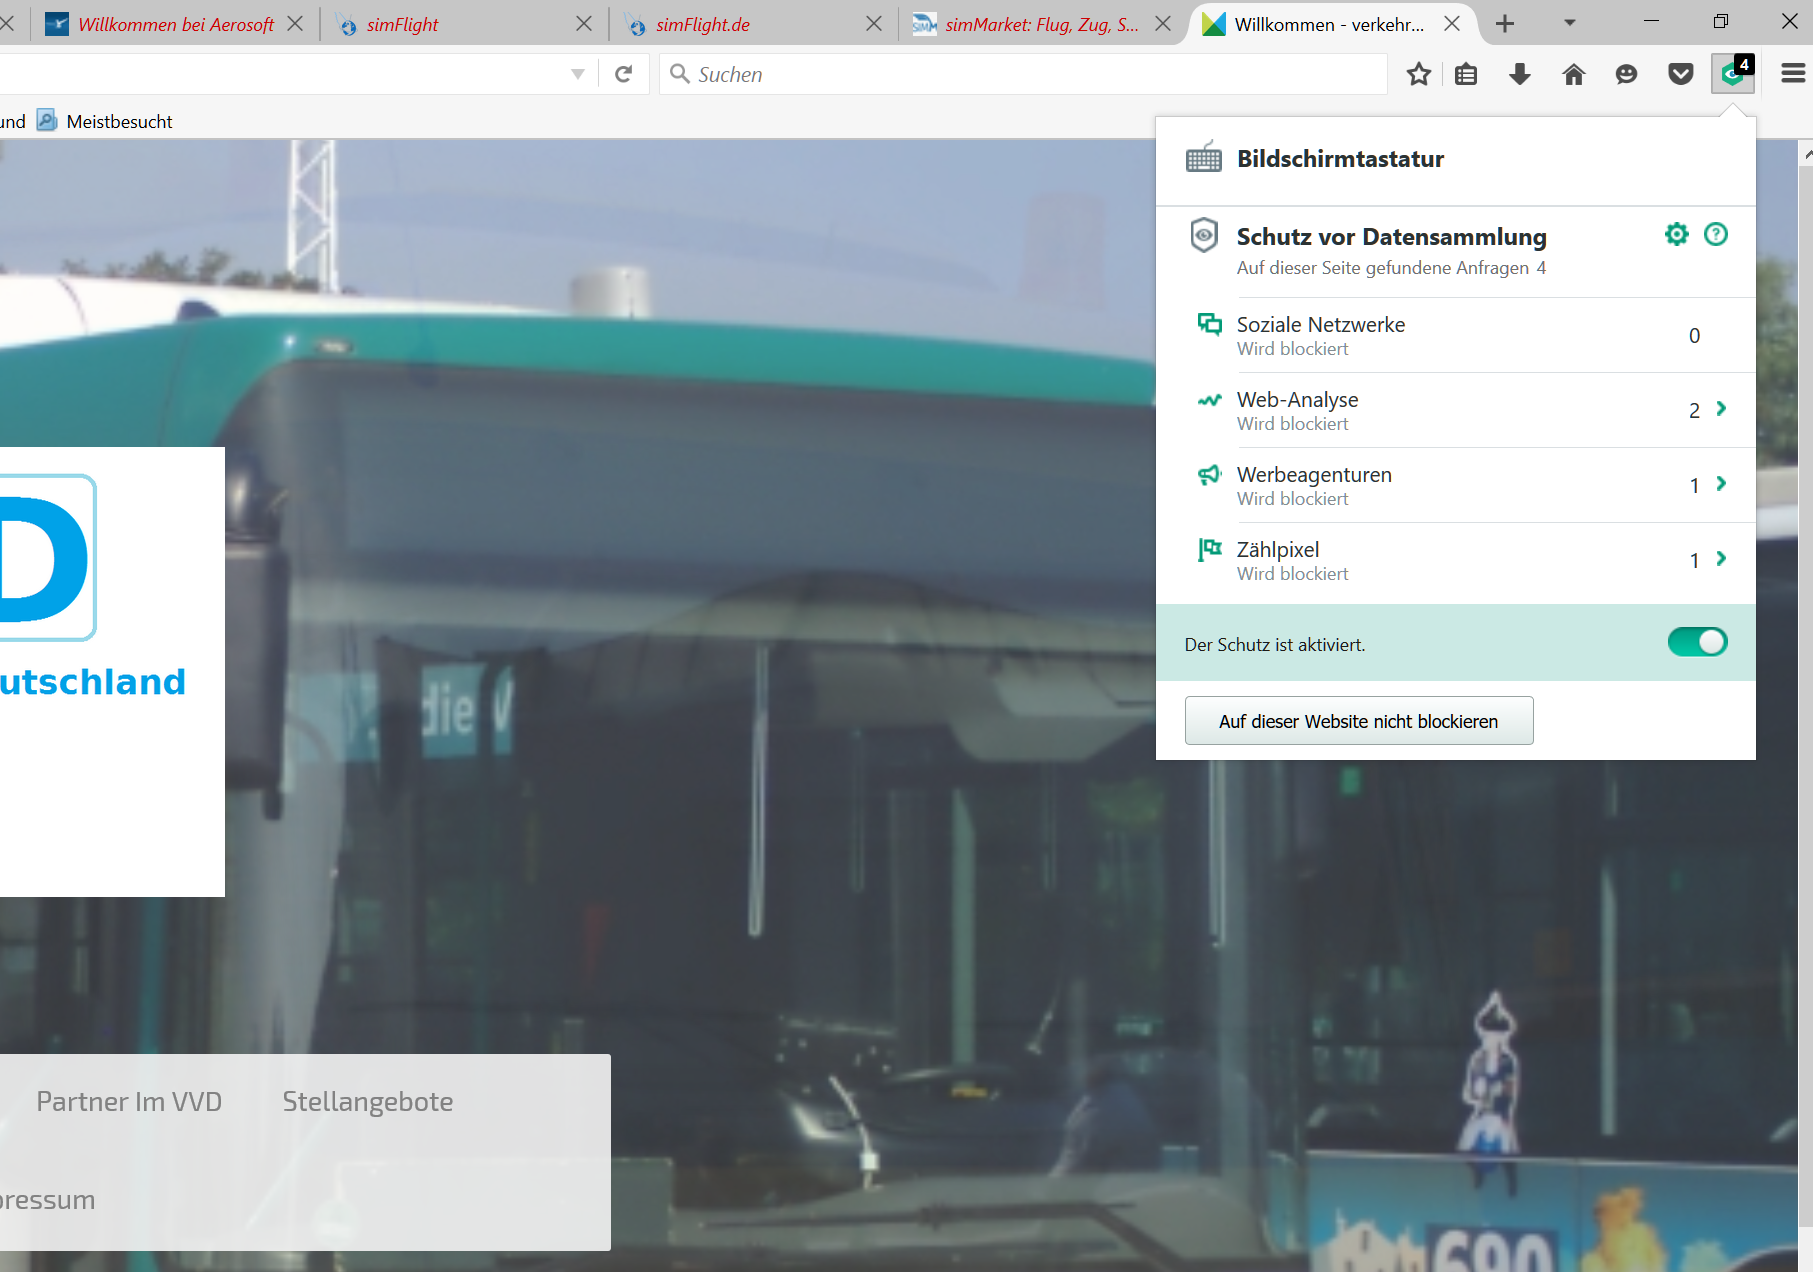Select the Willkommen - verkehr tab
Image resolution: width=1813 pixels, height=1272 pixels.
pyautogui.click(x=1331, y=24)
